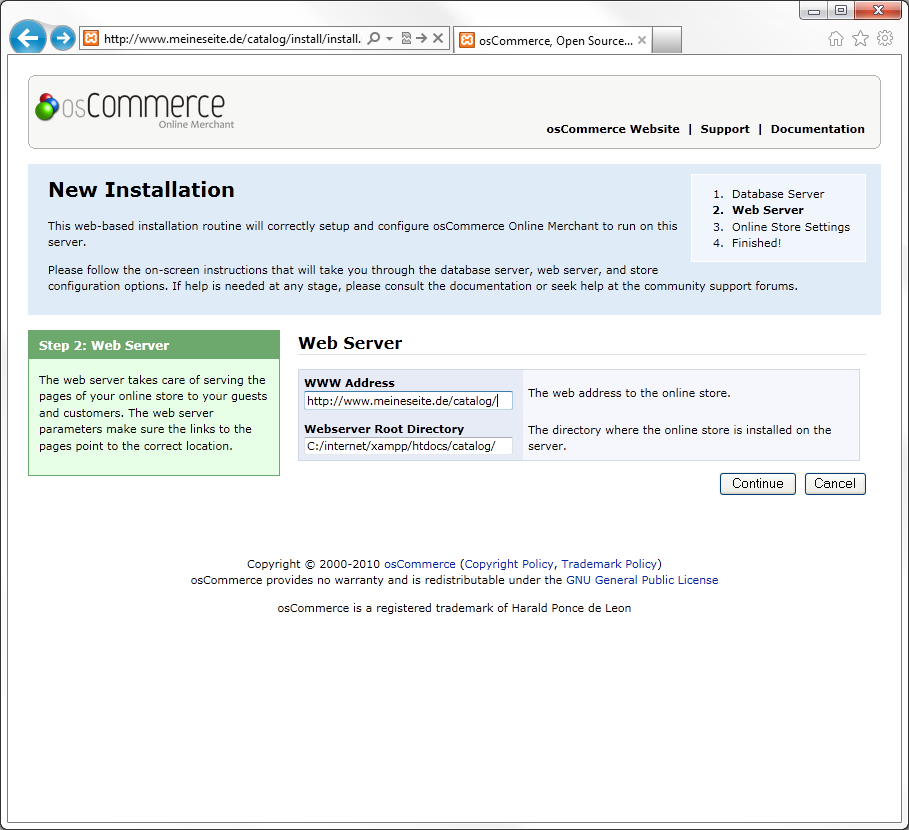The width and height of the screenshot is (909, 830).
Task: Close the osCommerce browser tab
Action: point(642,40)
